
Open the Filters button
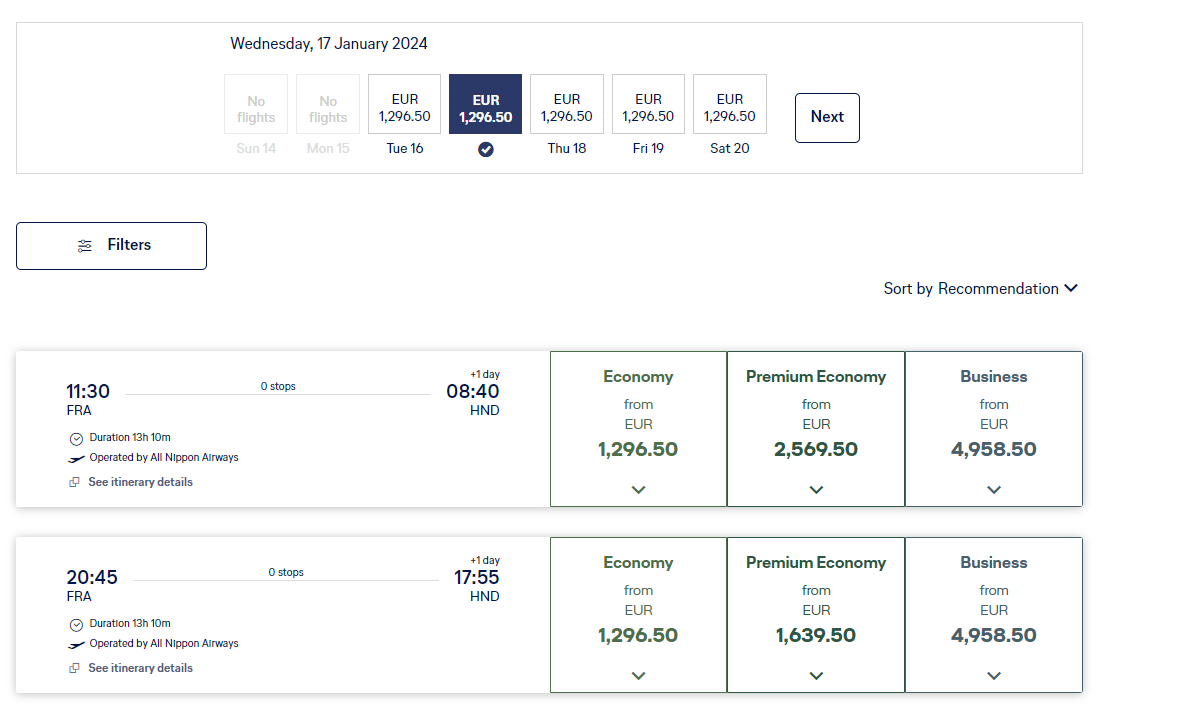111,246
